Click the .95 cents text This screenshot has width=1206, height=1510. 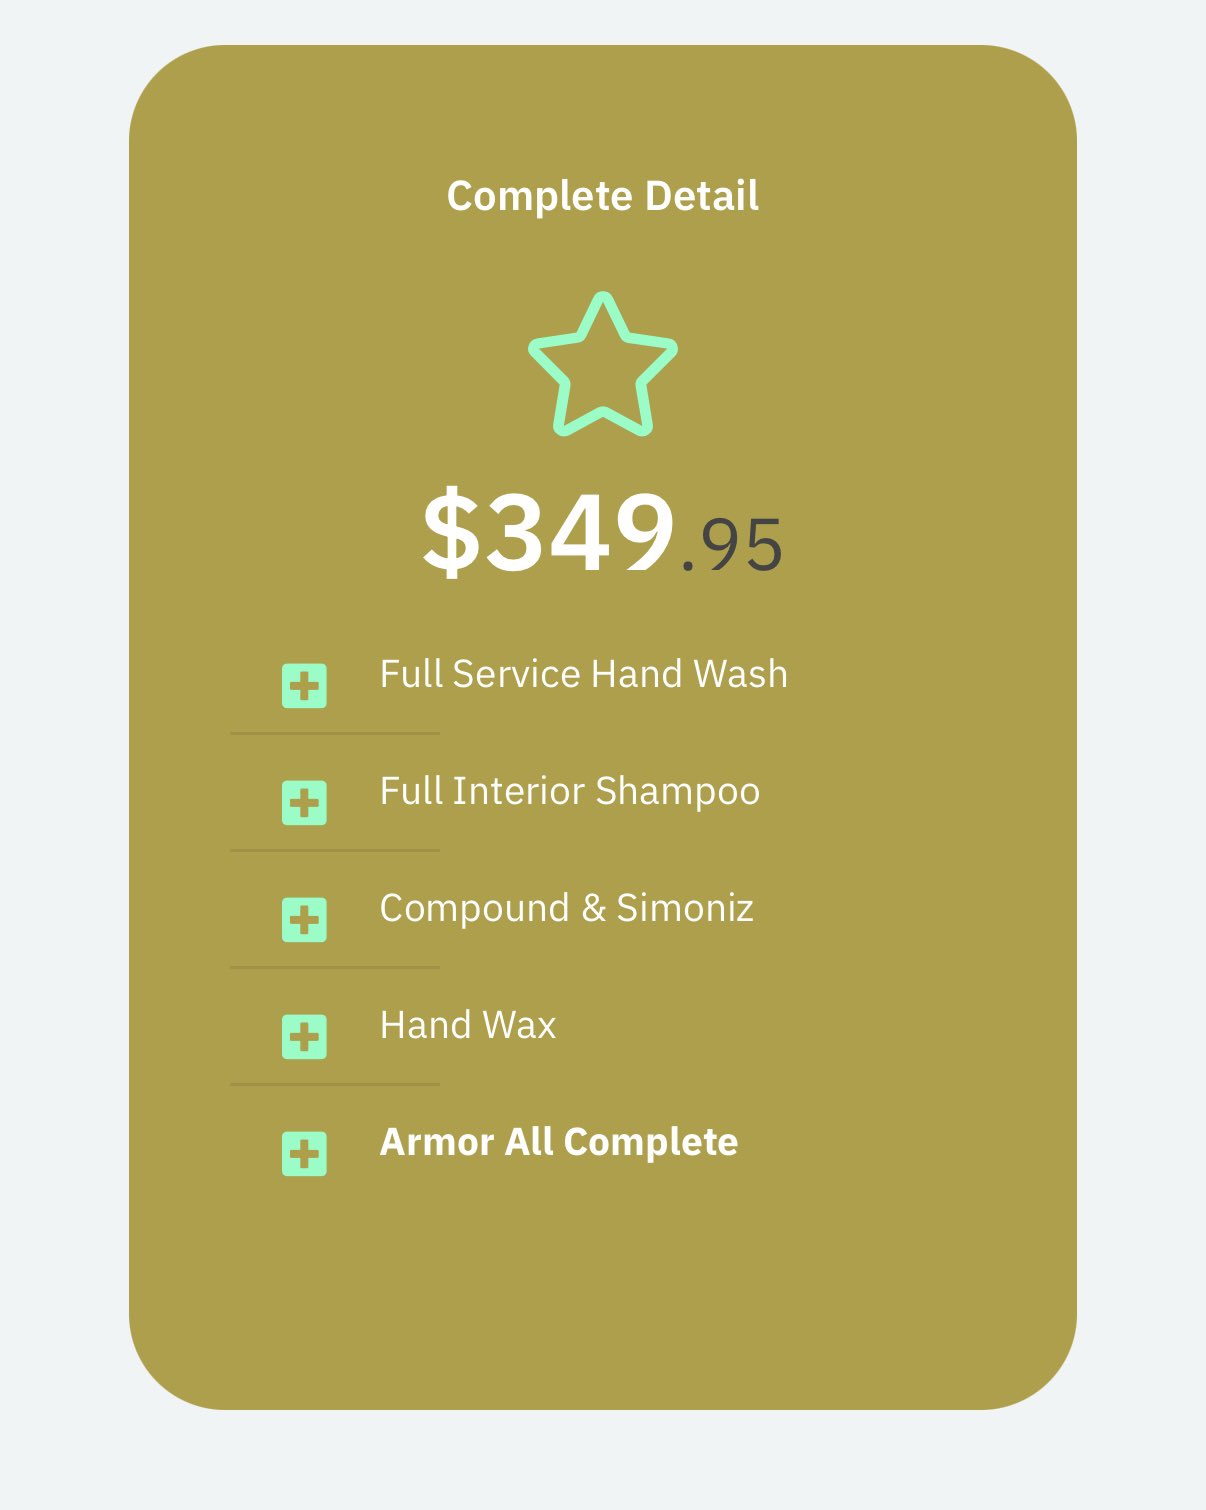[x=732, y=546]
